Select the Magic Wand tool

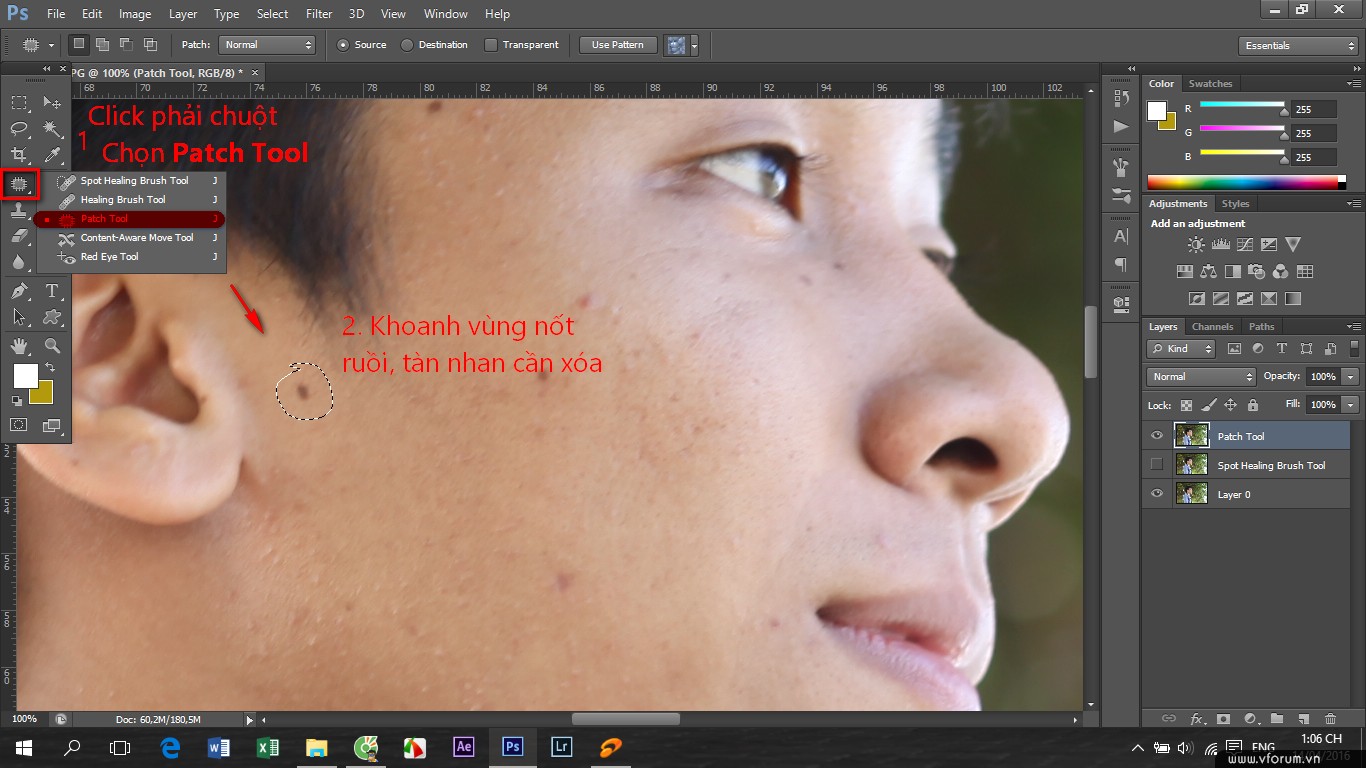pos(52,129)
